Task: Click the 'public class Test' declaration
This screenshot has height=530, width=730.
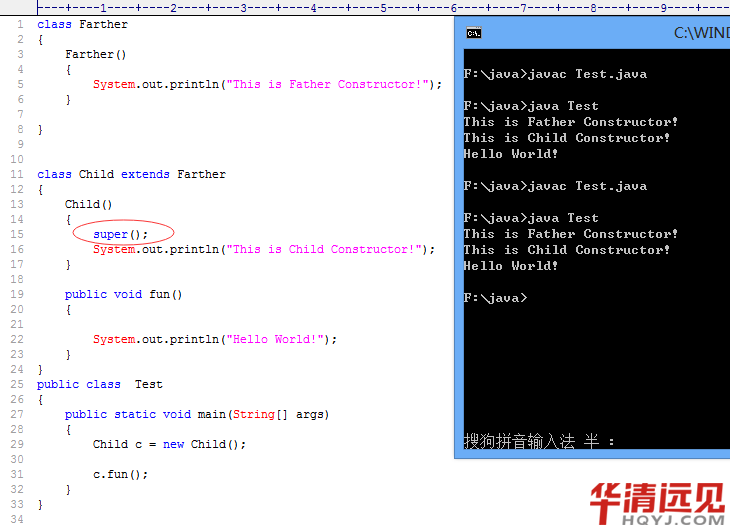Action: coord(100,384)
